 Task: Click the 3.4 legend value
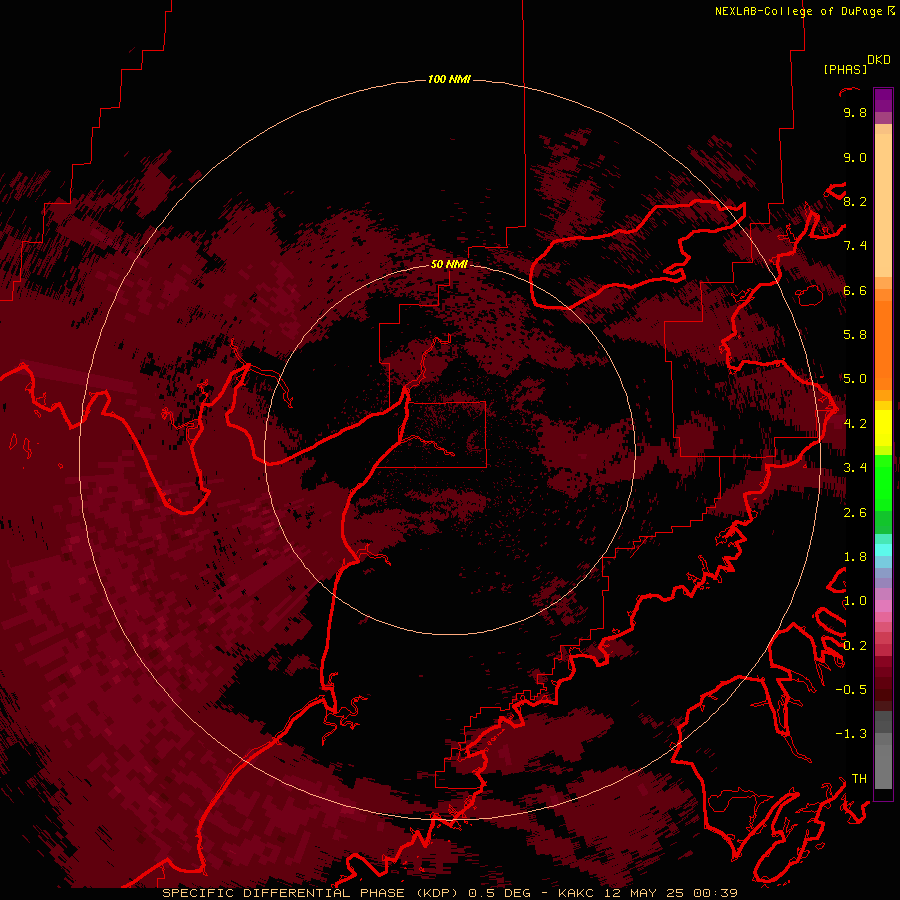(x=855, y=468)
